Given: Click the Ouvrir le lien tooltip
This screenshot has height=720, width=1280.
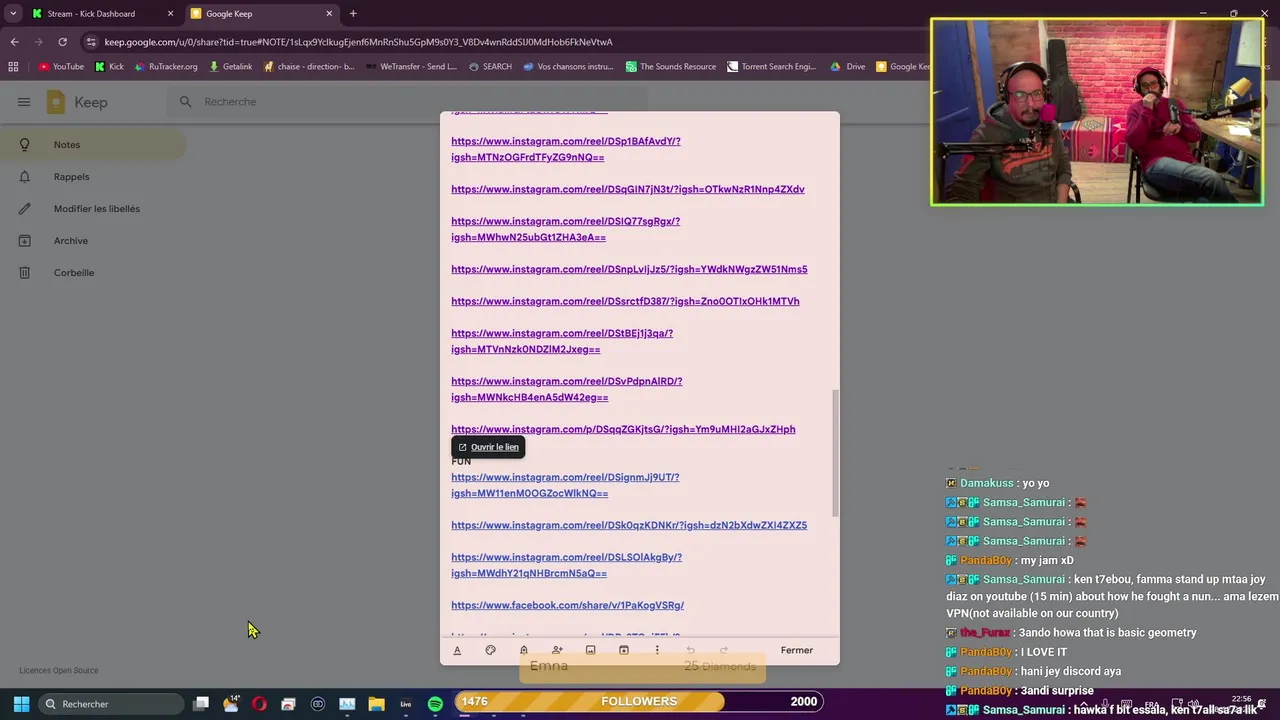Looking at the screenshot, I should 488,447.
